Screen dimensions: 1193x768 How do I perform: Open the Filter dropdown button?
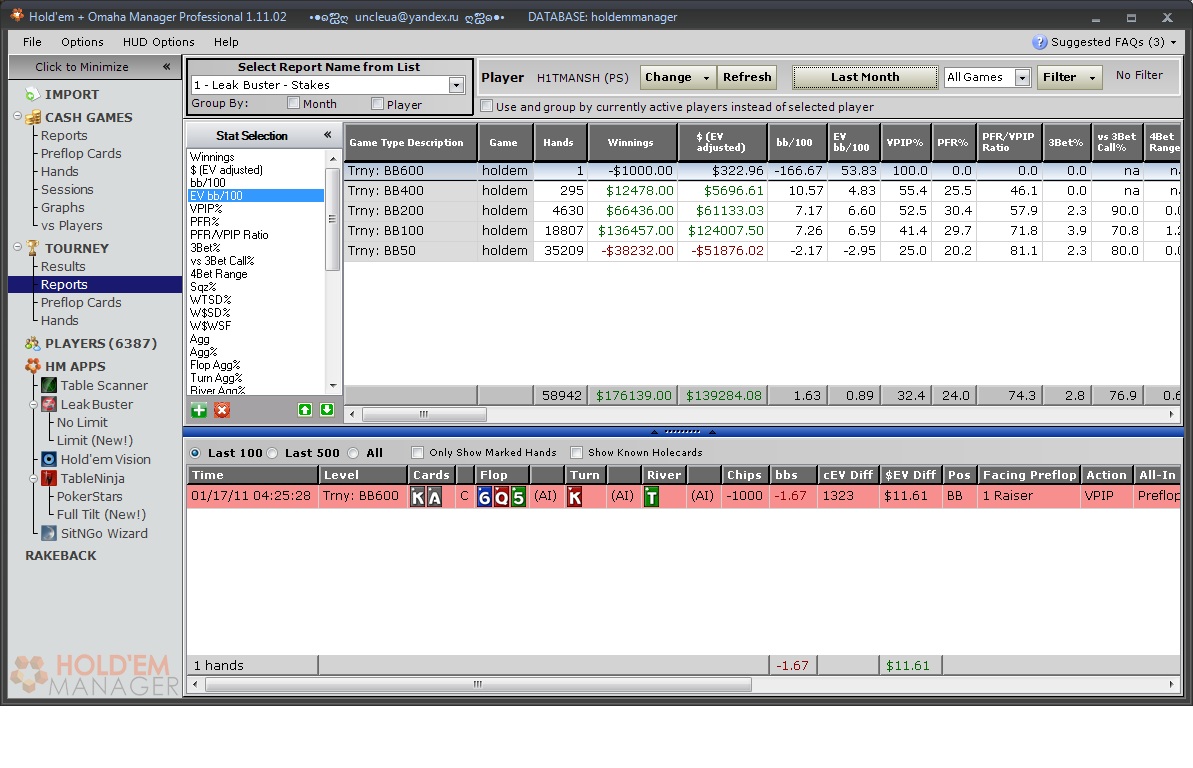click(x=1069, y=77)
